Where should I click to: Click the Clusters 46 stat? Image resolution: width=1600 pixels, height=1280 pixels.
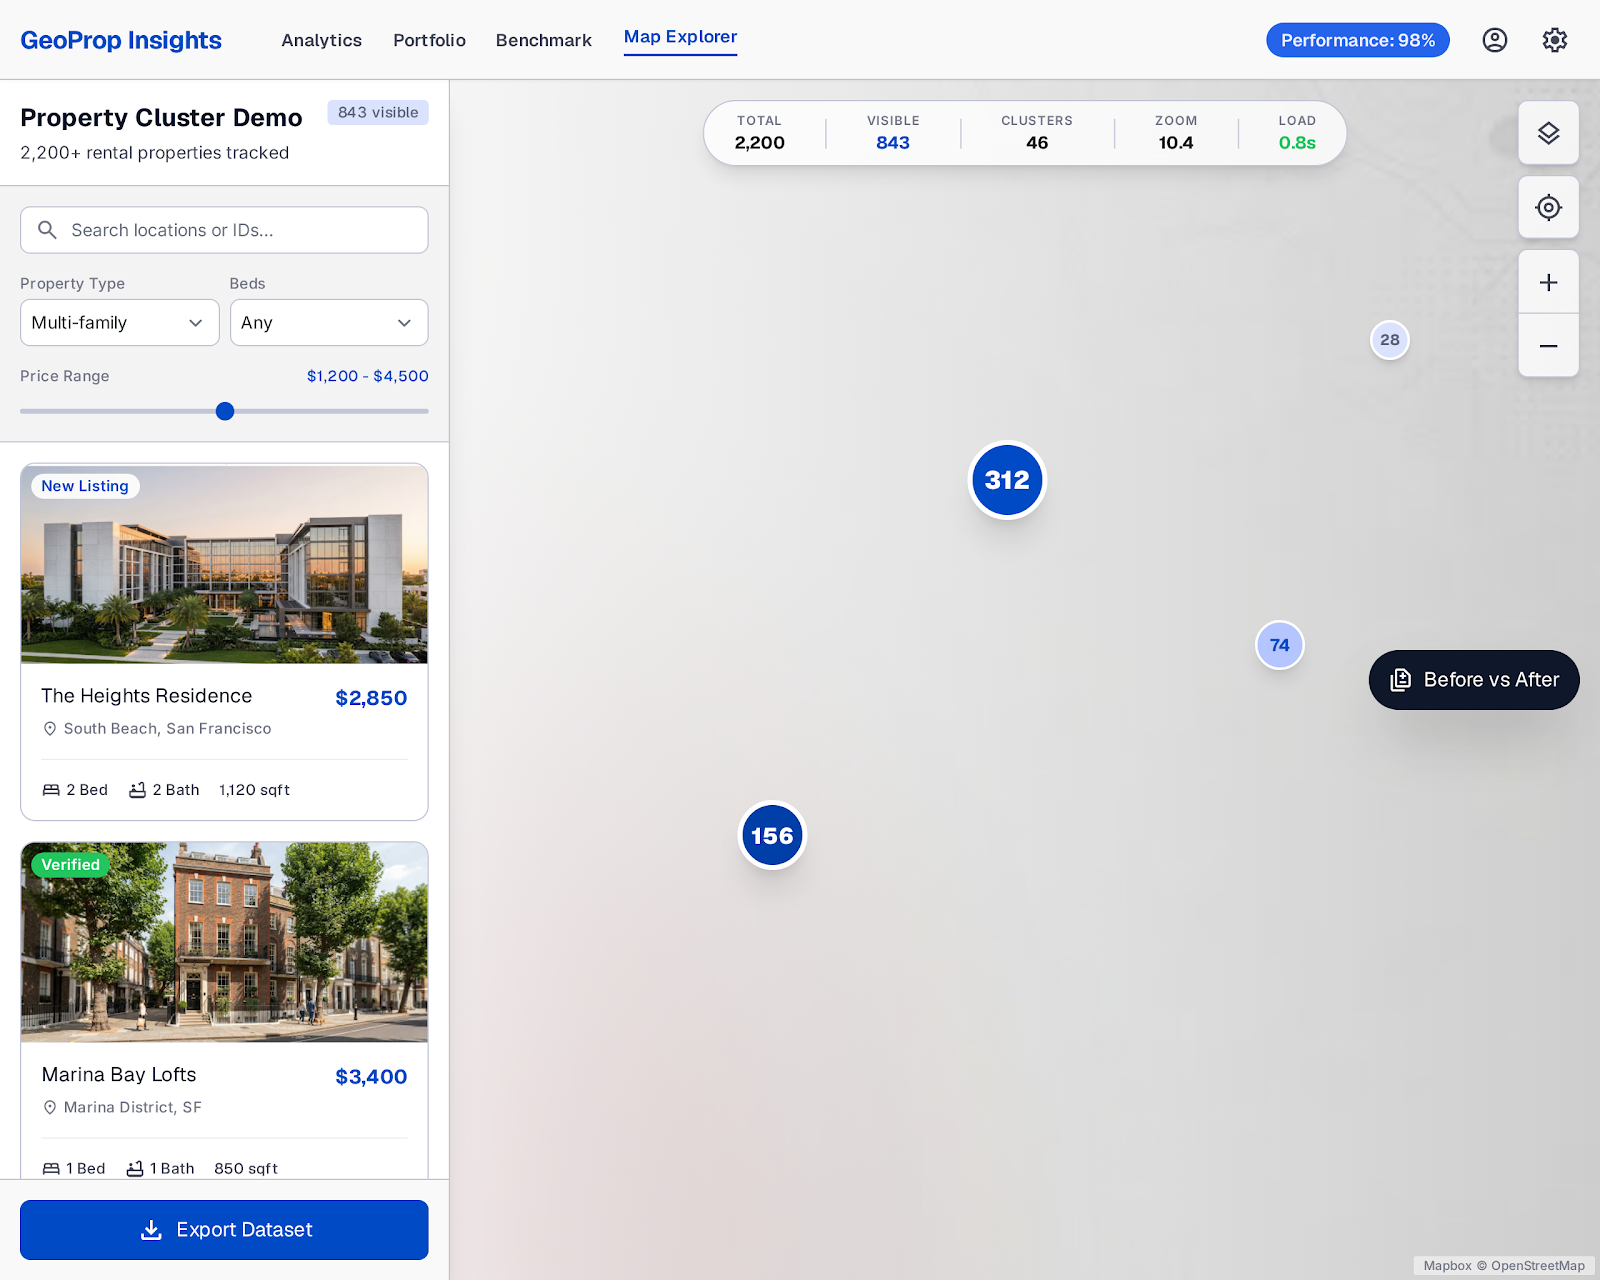click(x=1037, y=133)
